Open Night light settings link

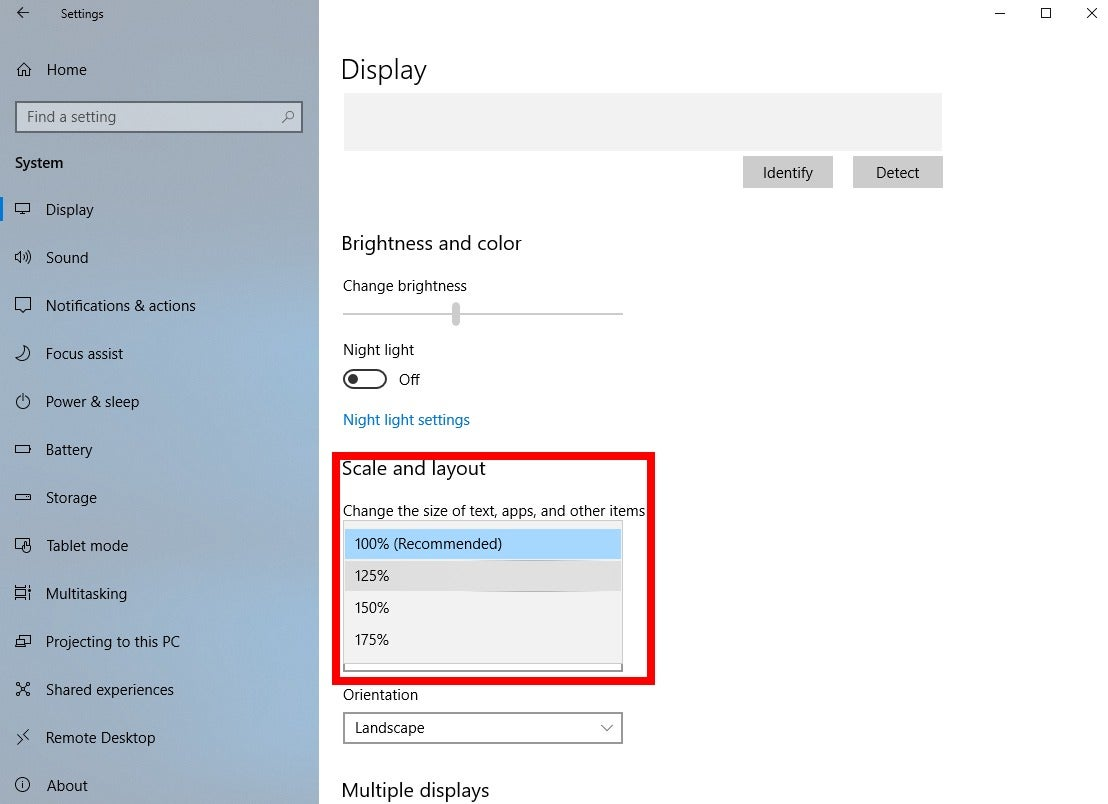point(406,419)
